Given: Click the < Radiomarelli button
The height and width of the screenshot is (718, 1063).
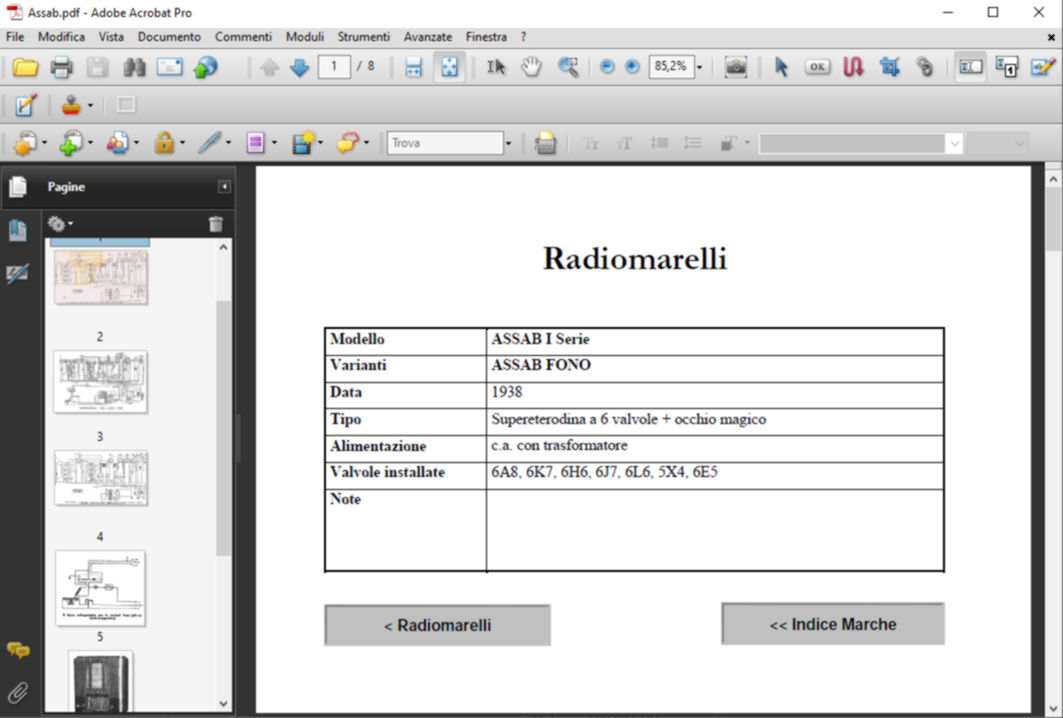Looking at the screenshot, I should (x=437, y=625).
